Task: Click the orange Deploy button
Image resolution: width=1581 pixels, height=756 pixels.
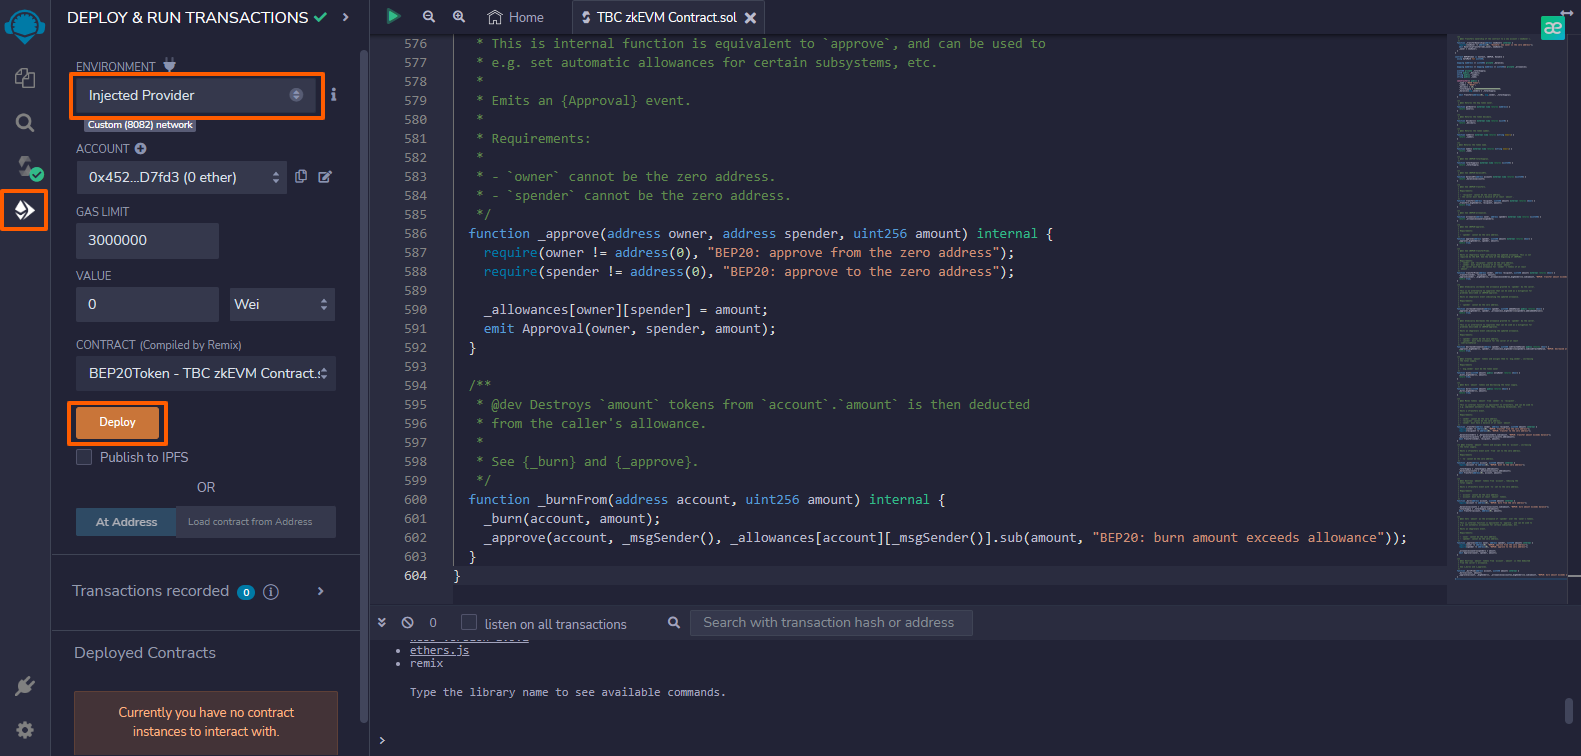Action: tap(117, 422)
